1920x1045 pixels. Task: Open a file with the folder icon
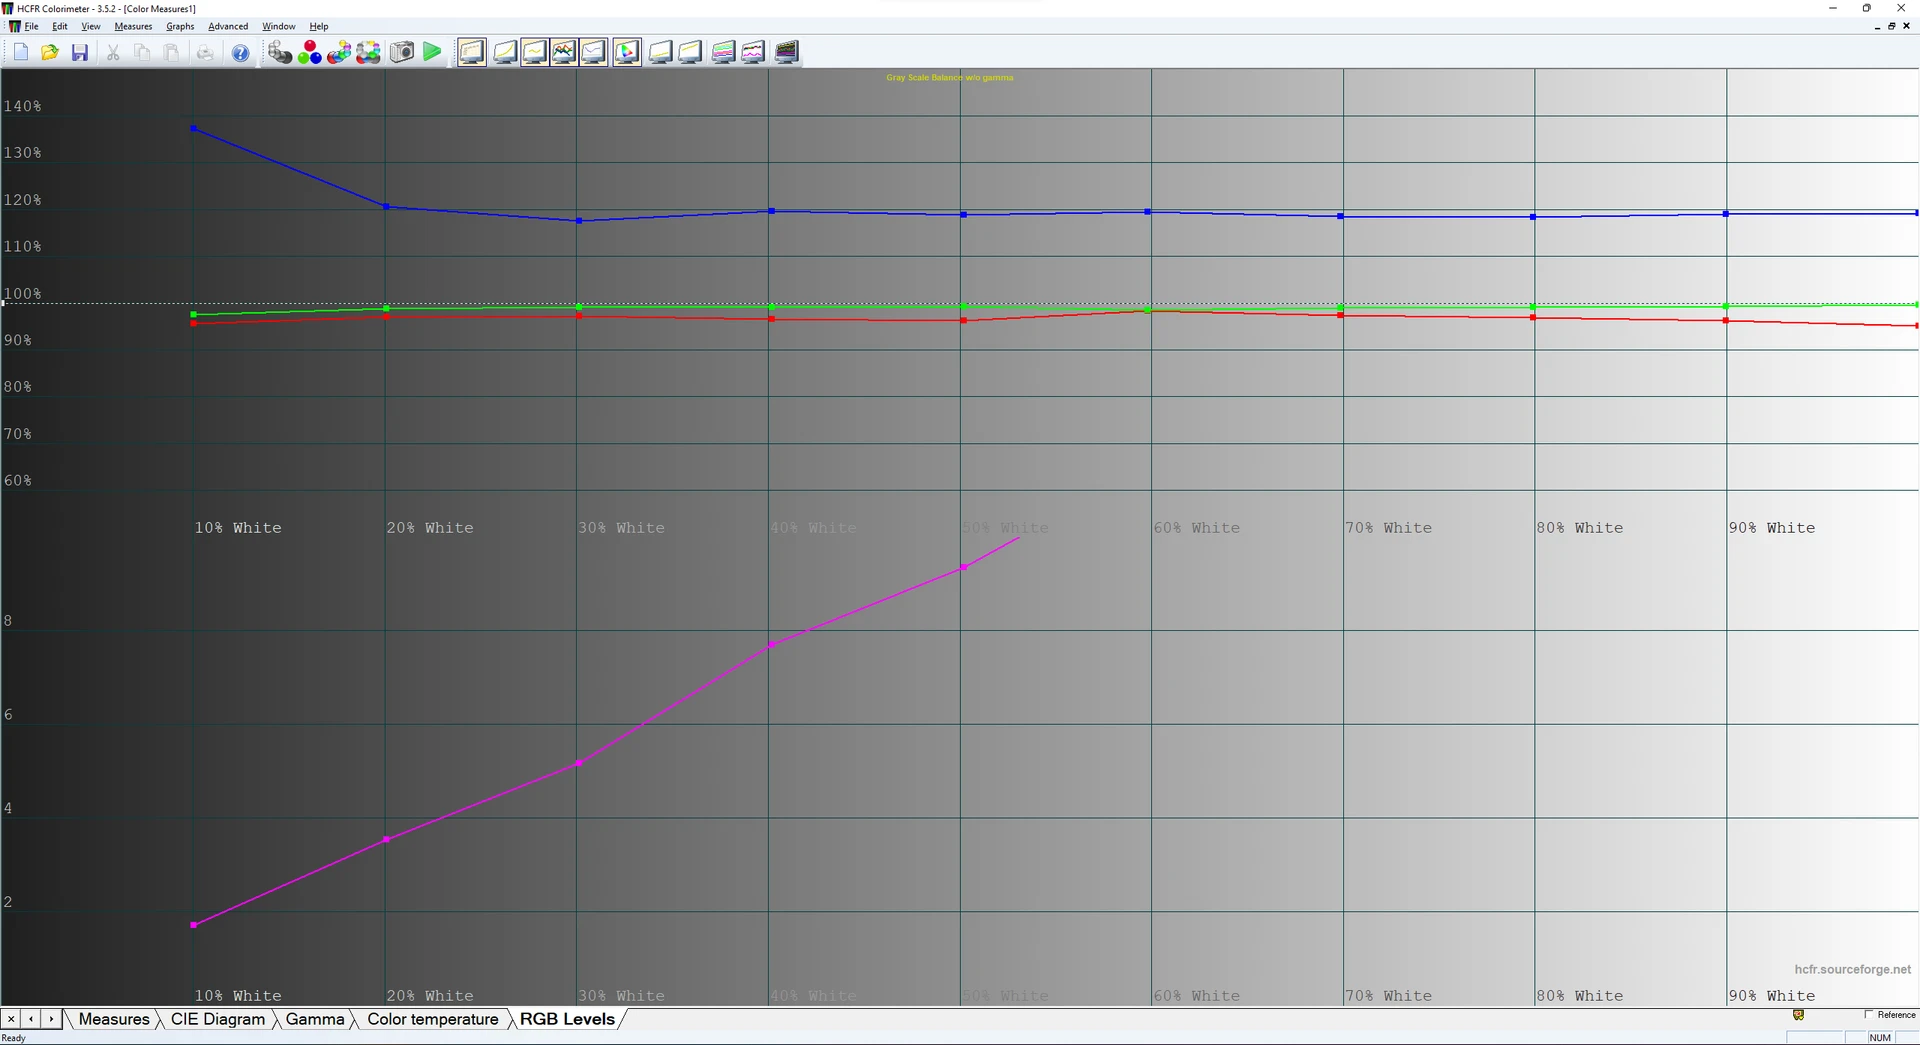(x=50, y=52)
